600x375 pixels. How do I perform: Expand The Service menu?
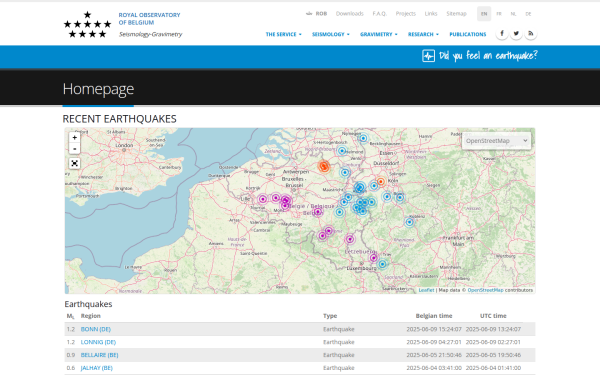pos(284,34)
